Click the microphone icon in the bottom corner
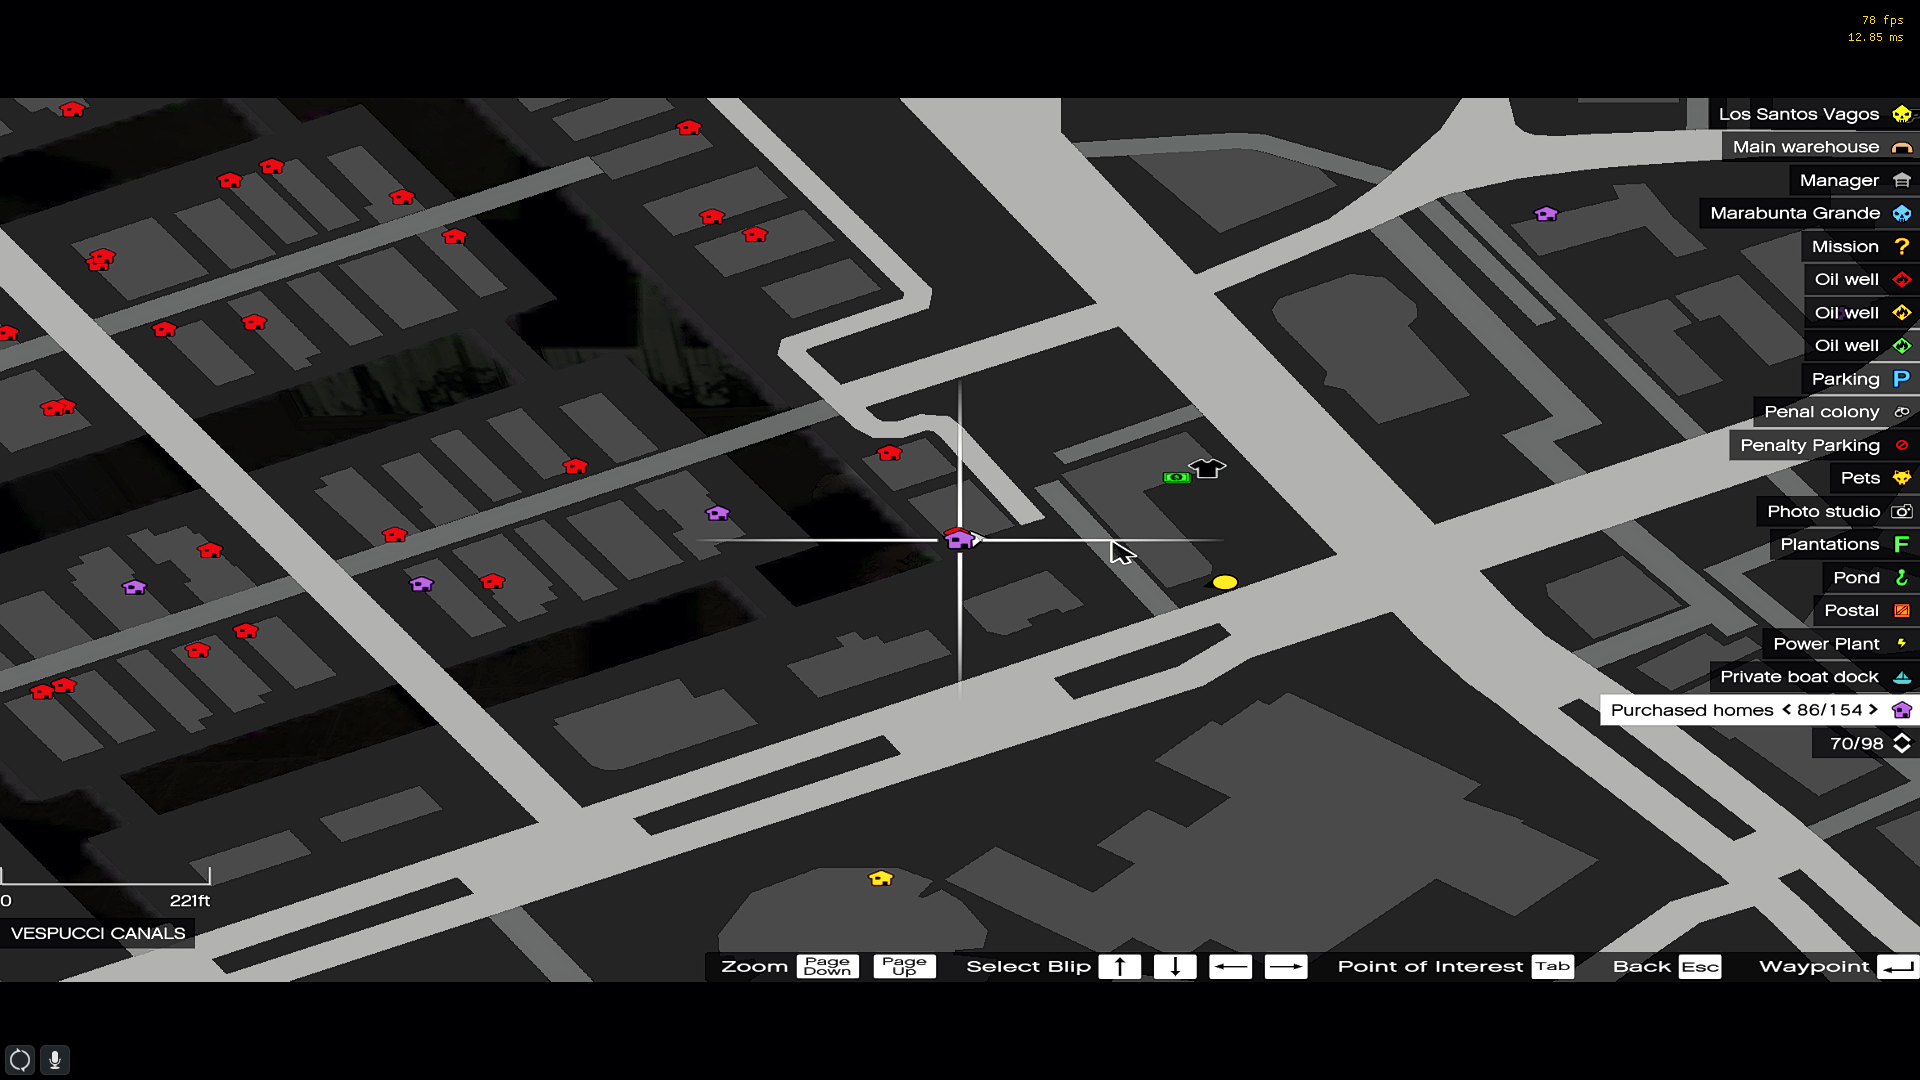 55,1059
